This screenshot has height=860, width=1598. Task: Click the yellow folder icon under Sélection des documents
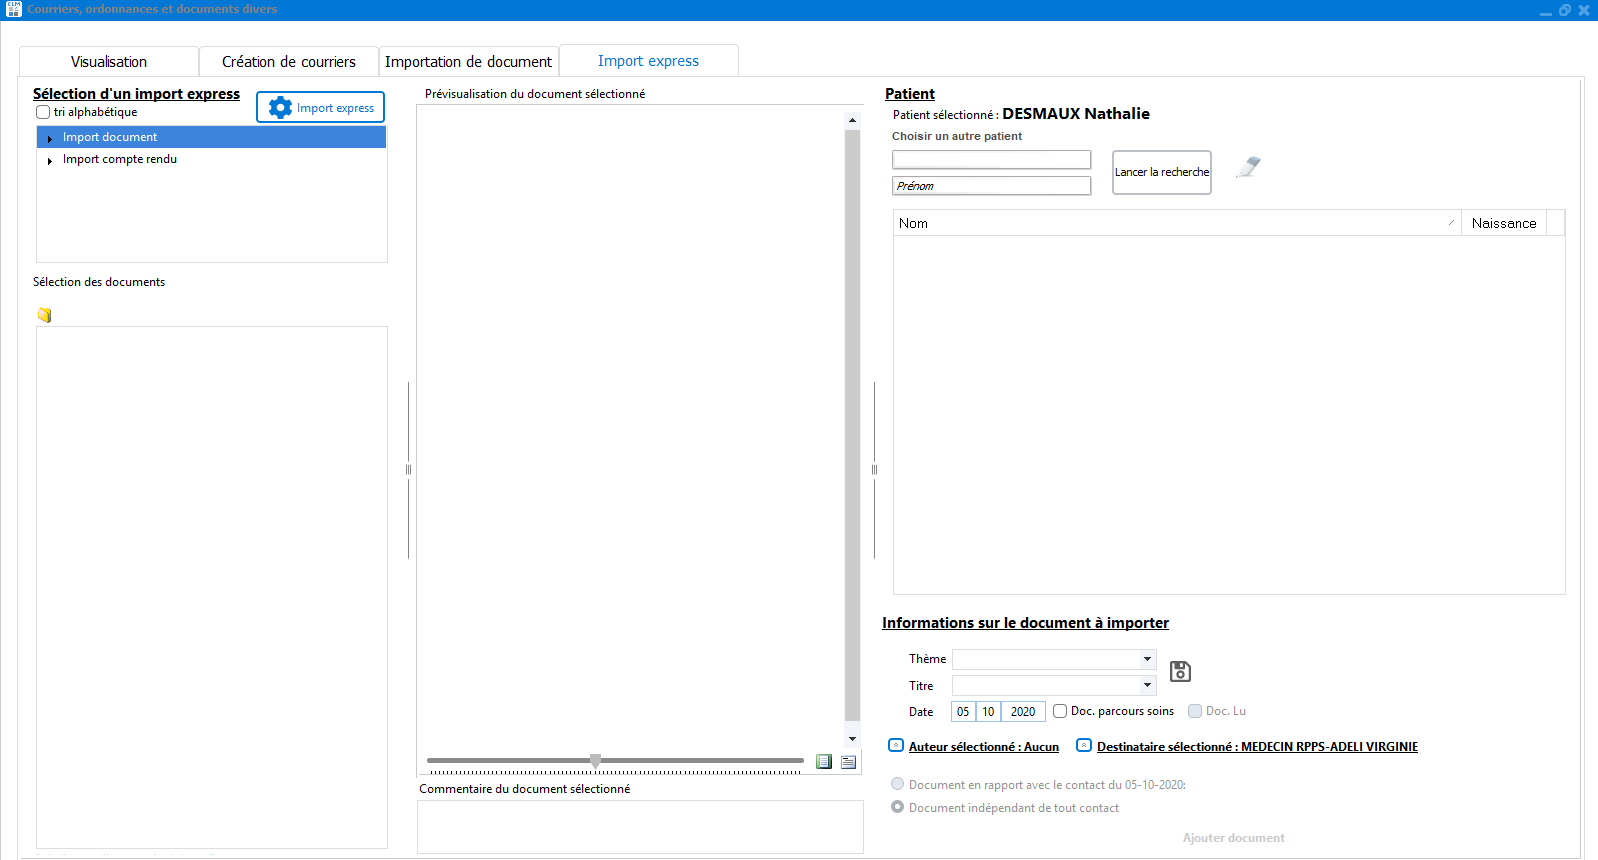(44, 315)
